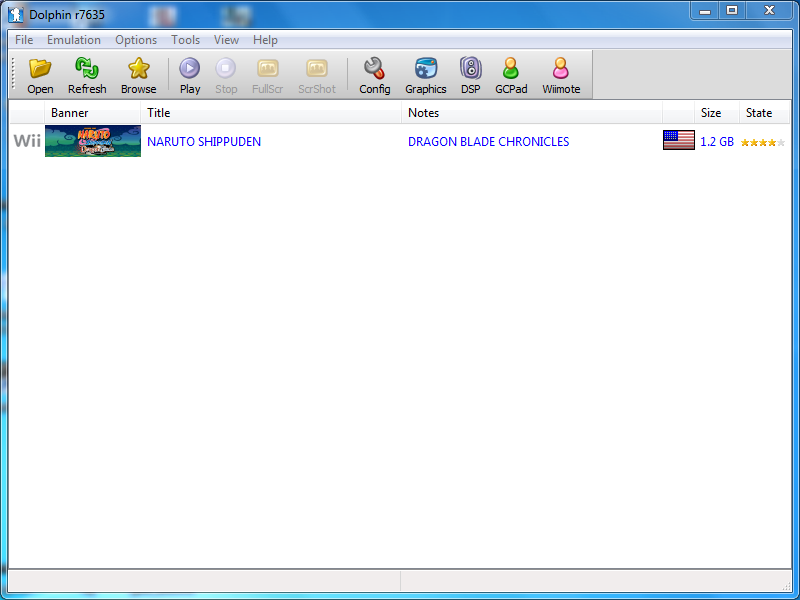Click the Browse star icon

138,68
